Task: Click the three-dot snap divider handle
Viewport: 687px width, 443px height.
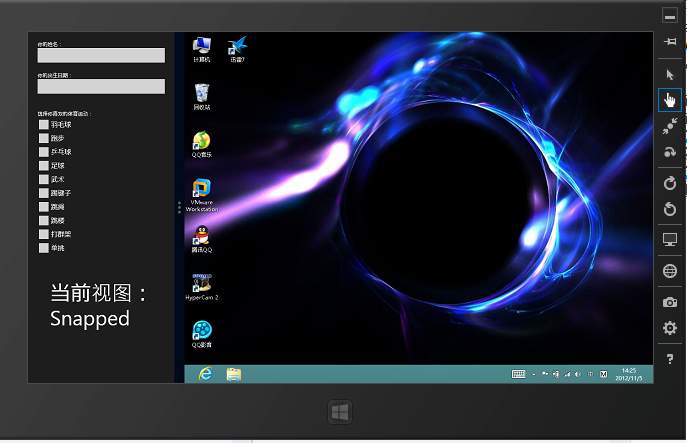Action: (x=179, y=207)
